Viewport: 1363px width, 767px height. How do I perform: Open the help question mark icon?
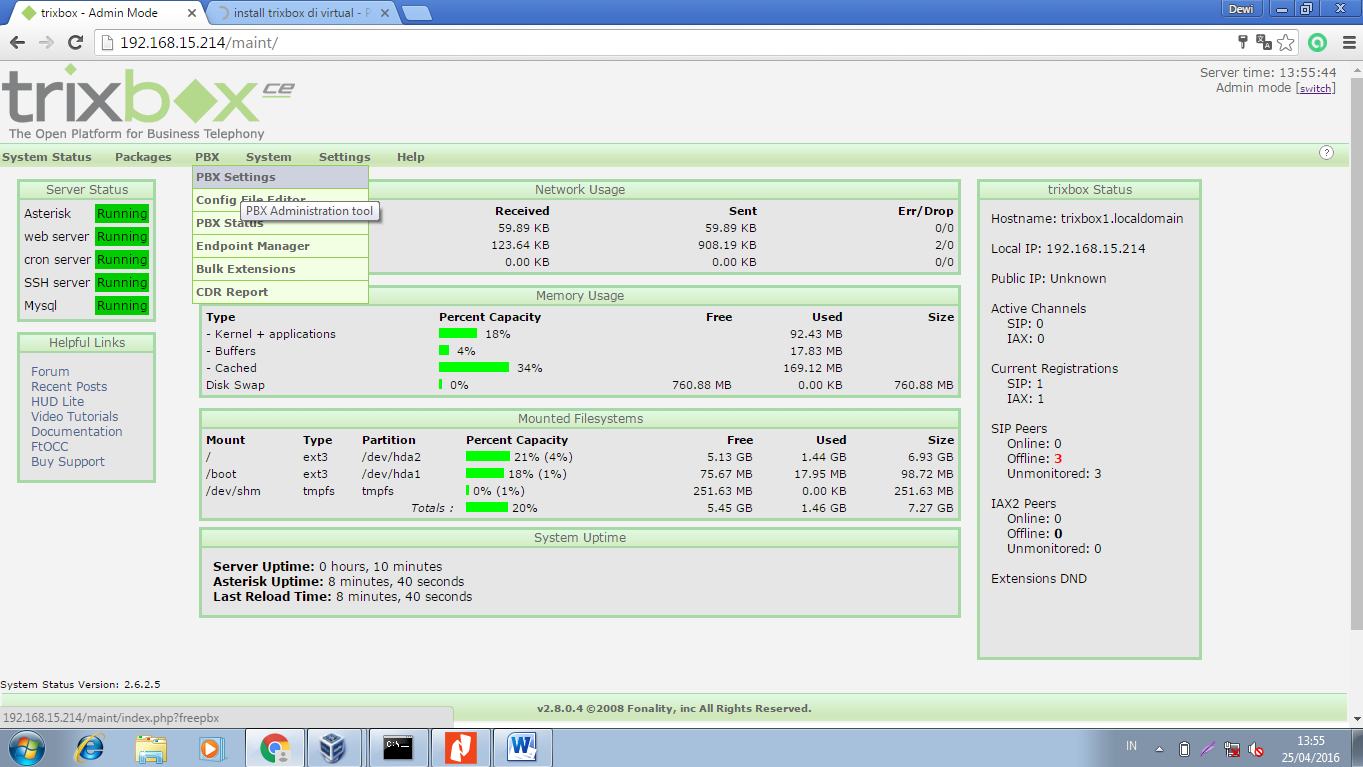pos(1326,152)
